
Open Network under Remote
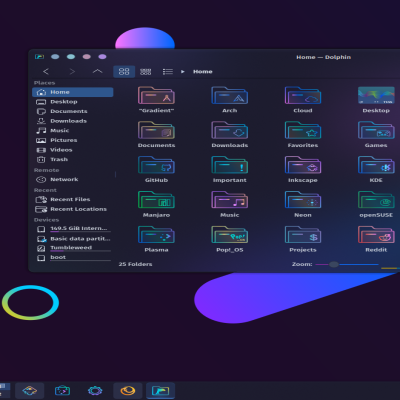pos(73,179)
